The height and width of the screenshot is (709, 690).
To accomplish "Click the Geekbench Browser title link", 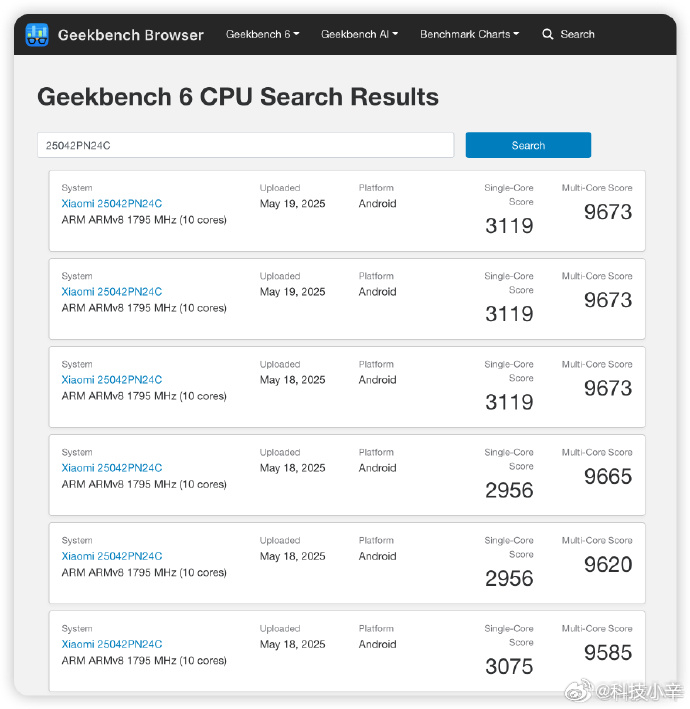I will tap(131, 35).
